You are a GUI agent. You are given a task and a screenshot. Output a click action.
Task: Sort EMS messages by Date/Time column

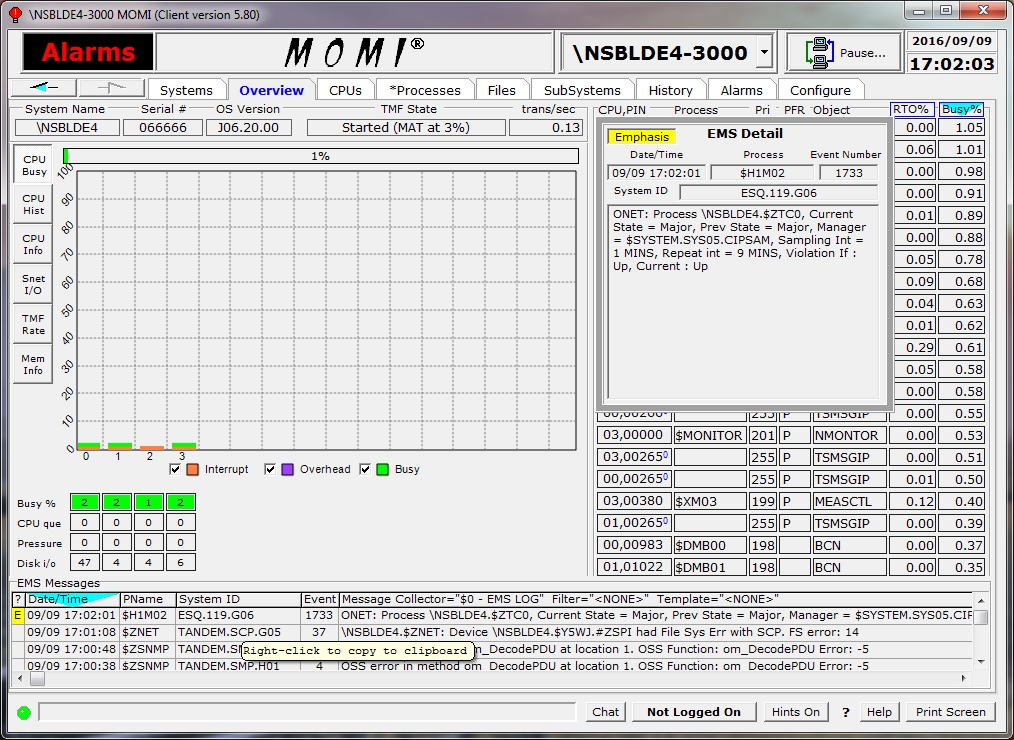tap(70, 599)
